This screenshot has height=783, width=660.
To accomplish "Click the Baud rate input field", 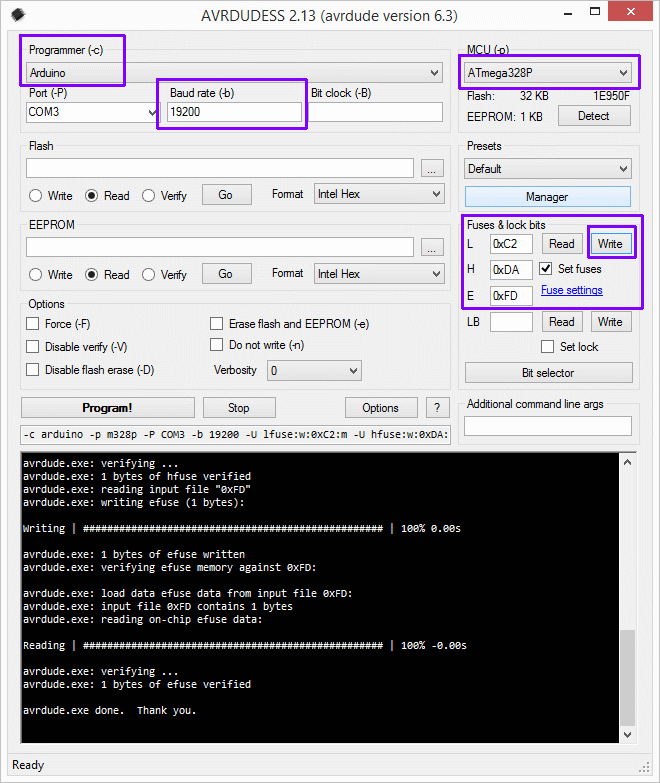I will 234,112.
